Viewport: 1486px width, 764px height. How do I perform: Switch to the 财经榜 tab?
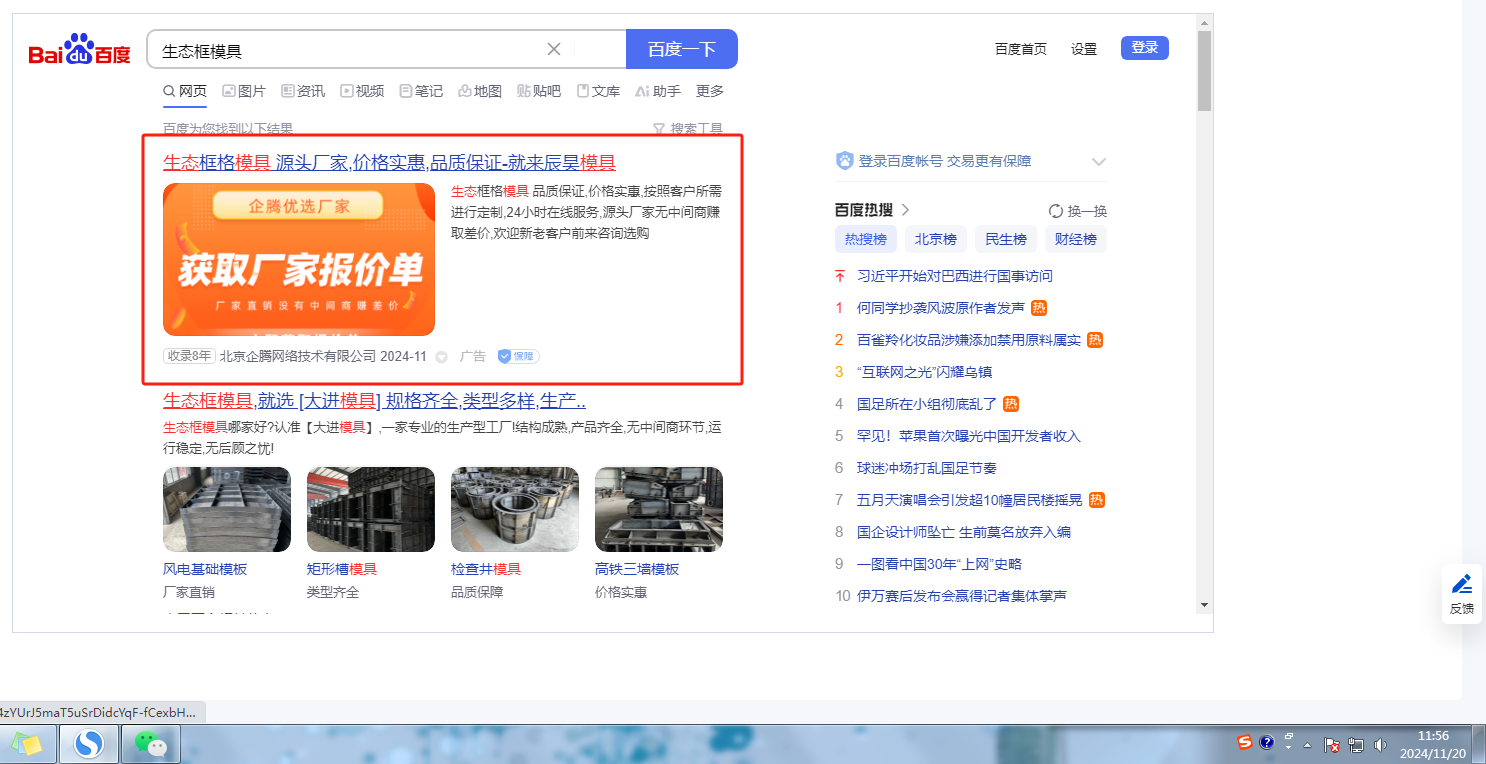[x=1076, y=239]
